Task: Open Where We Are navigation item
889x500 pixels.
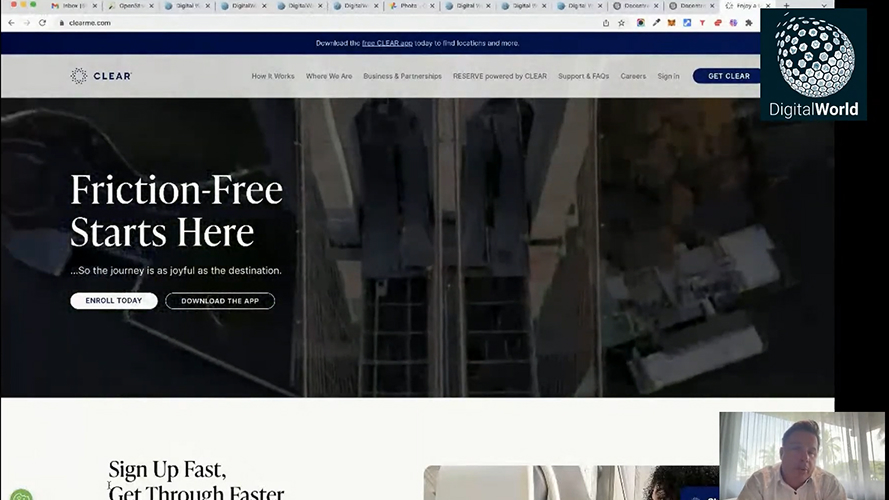Action: (x=328, y=76)
